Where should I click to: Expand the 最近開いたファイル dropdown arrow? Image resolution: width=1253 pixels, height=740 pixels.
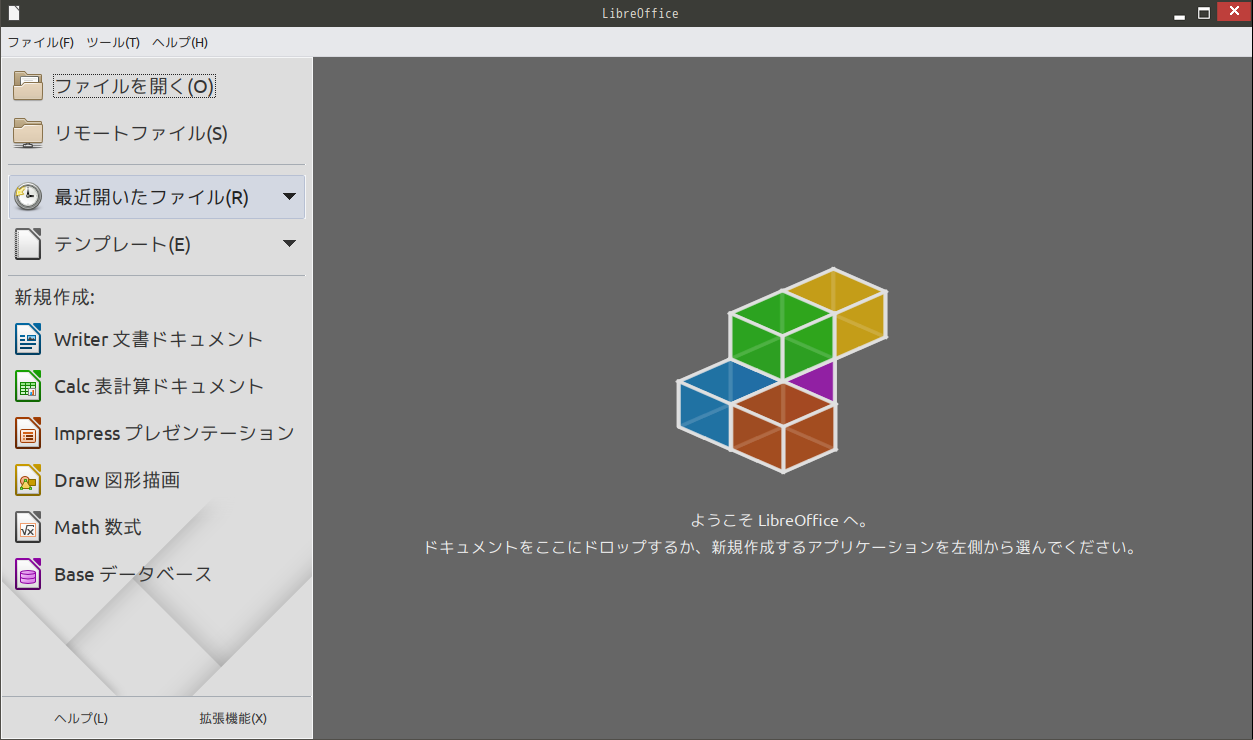pos(290,197)
